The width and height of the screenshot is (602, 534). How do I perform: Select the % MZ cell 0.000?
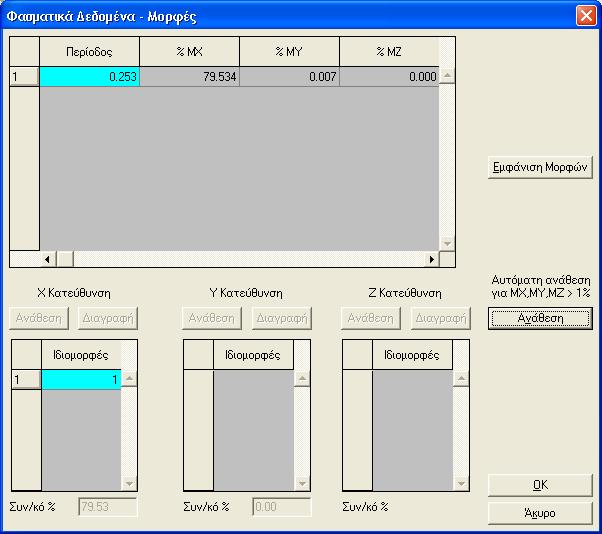coord(389,77)
